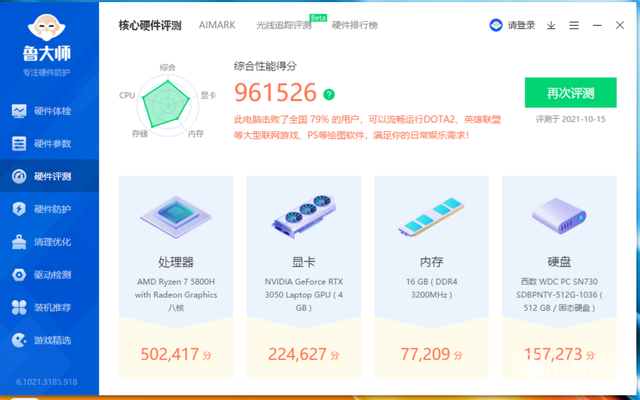Click the graphics card illustration
This screenshot has height=400, width=640.
(304, 216)
